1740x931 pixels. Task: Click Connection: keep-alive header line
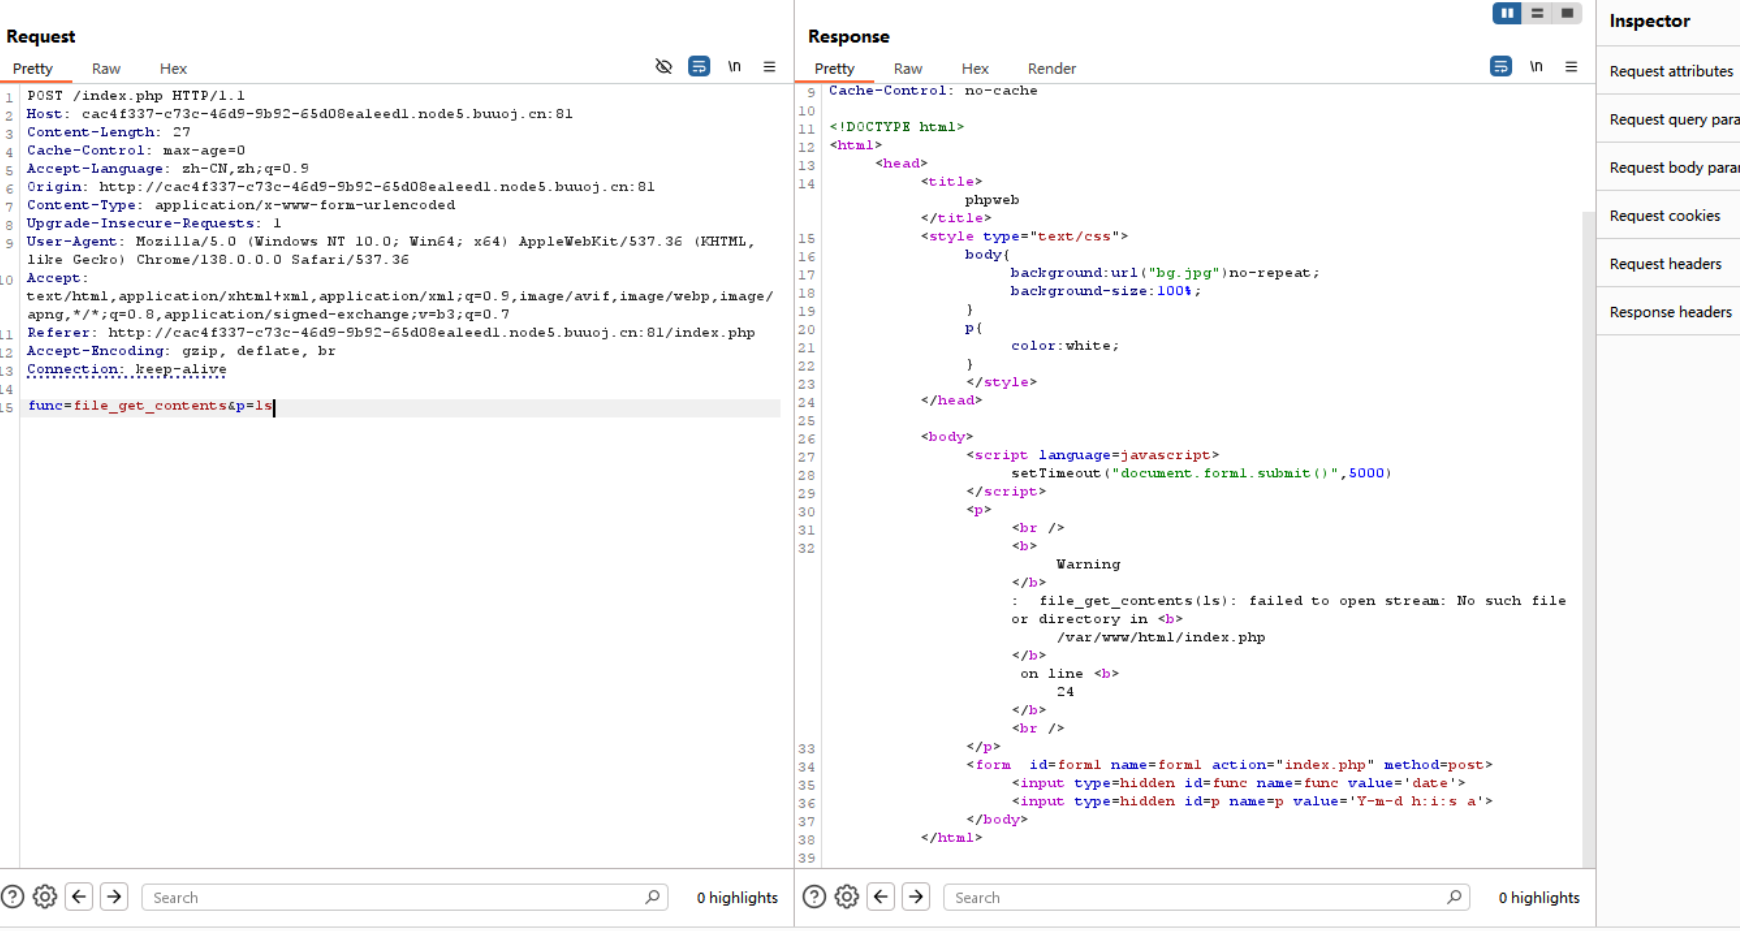[x=127, y=369]
